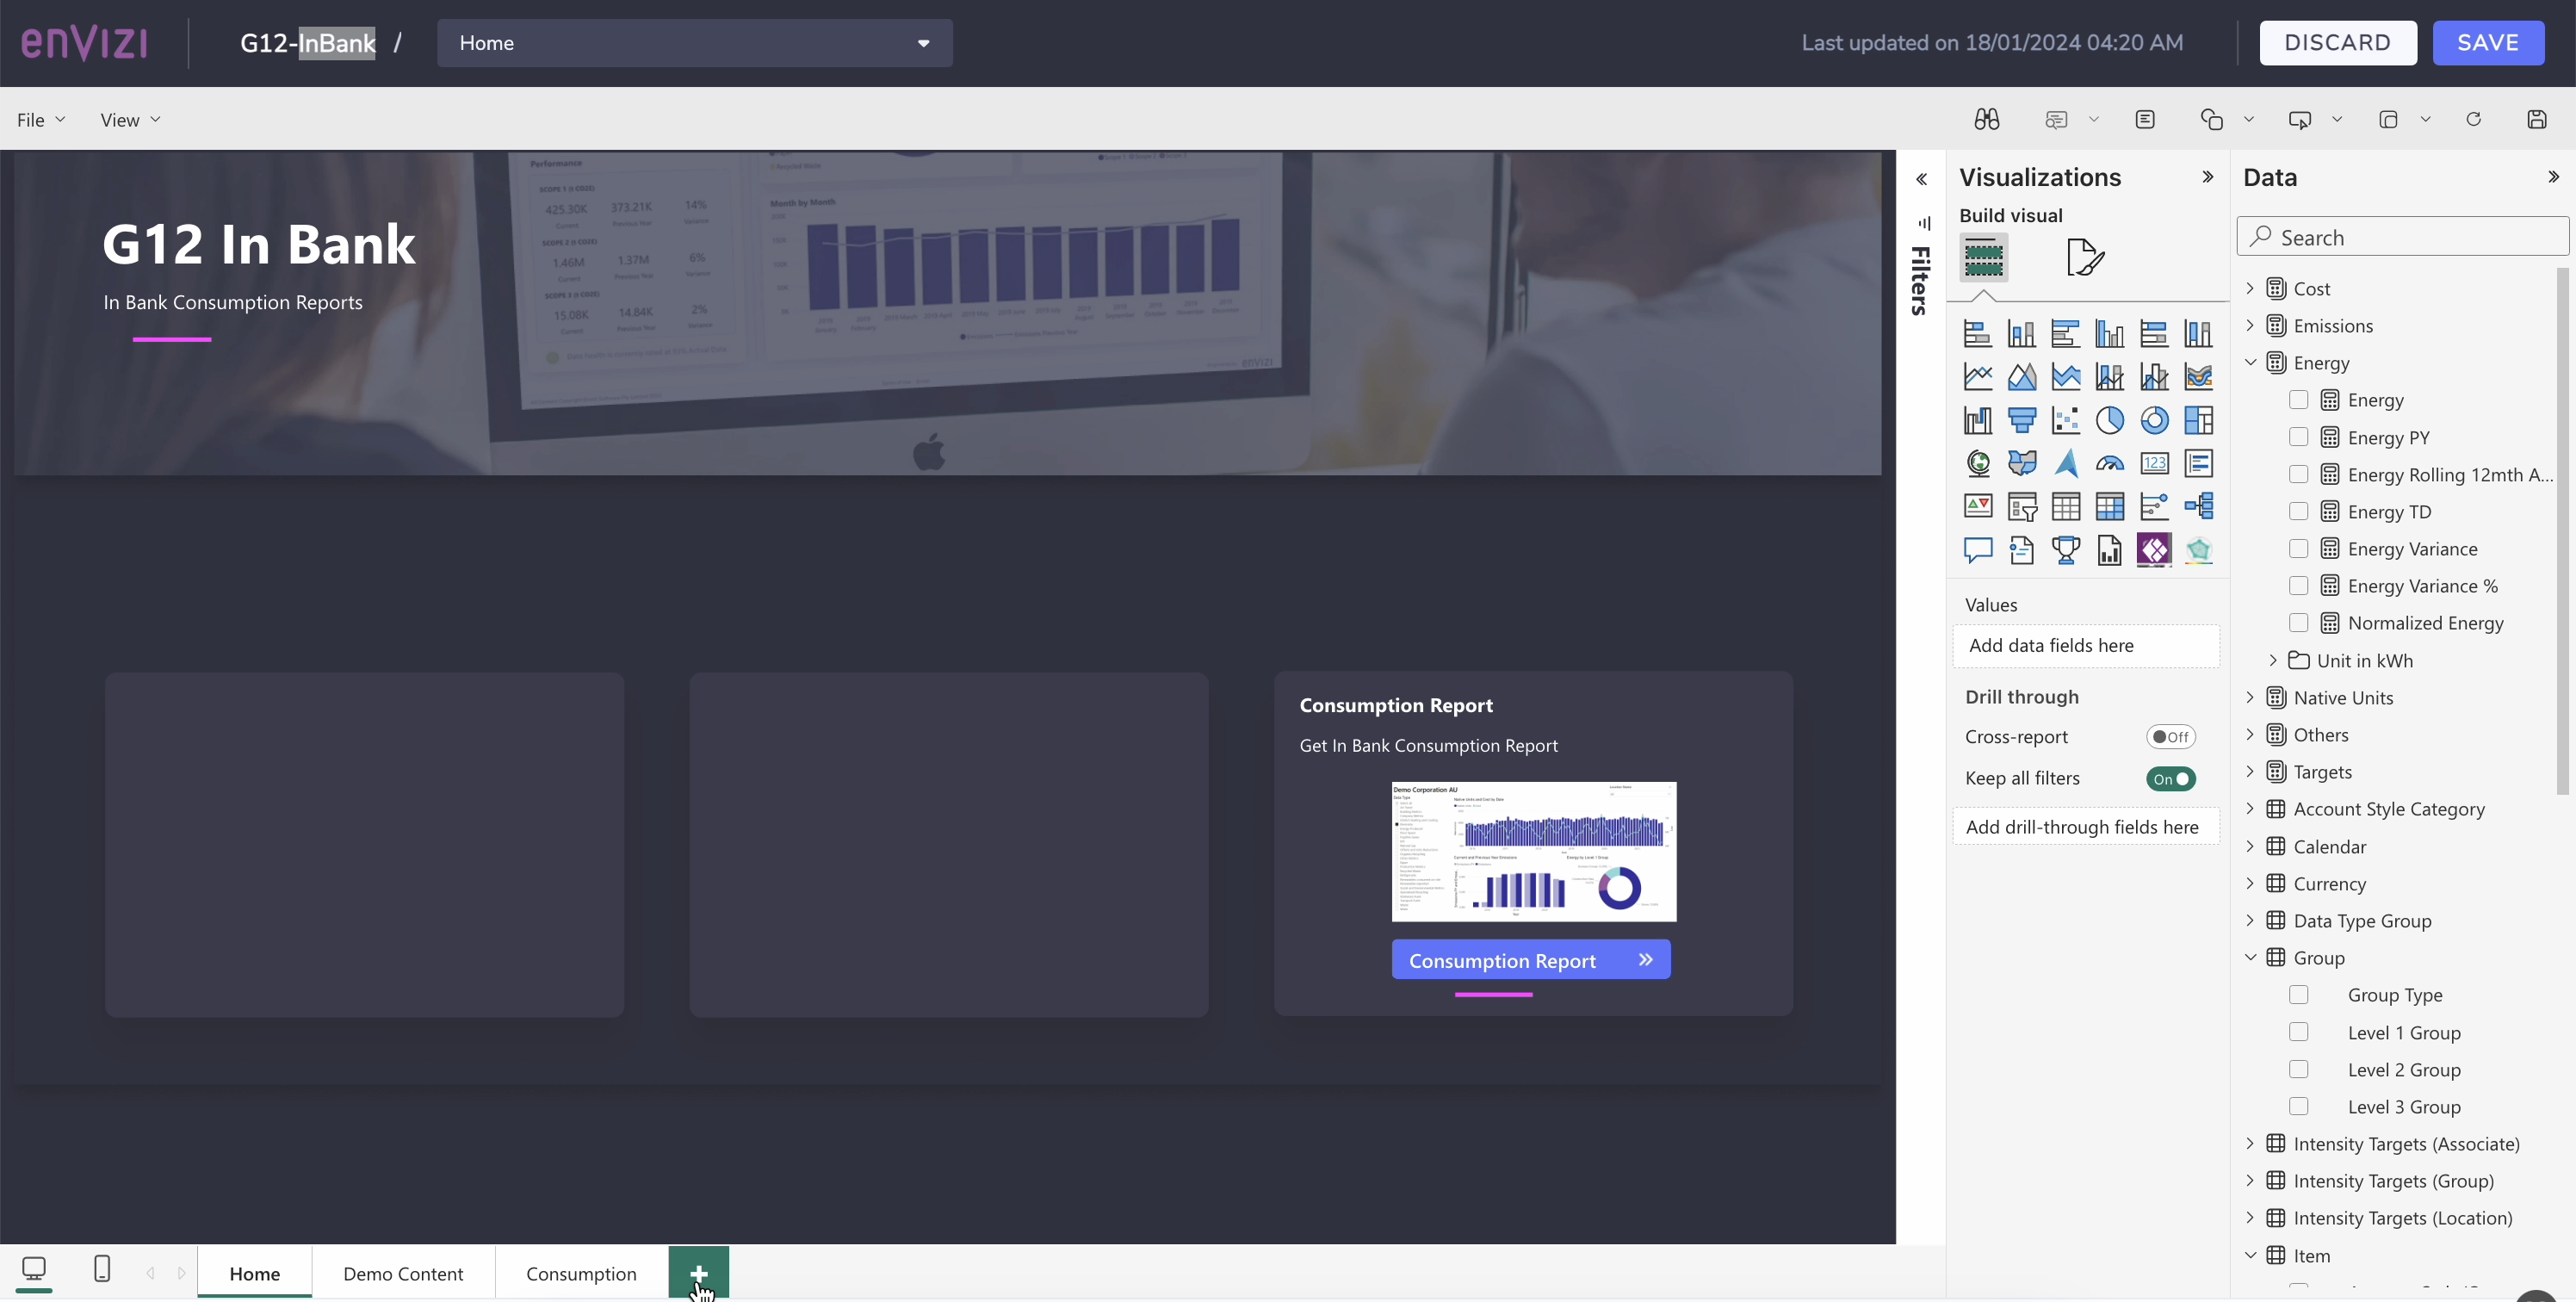Check the Energy Variance field checkbox
Image resolution: width=2576 pixels, height=1302 pixels.
click(2299, 549)
